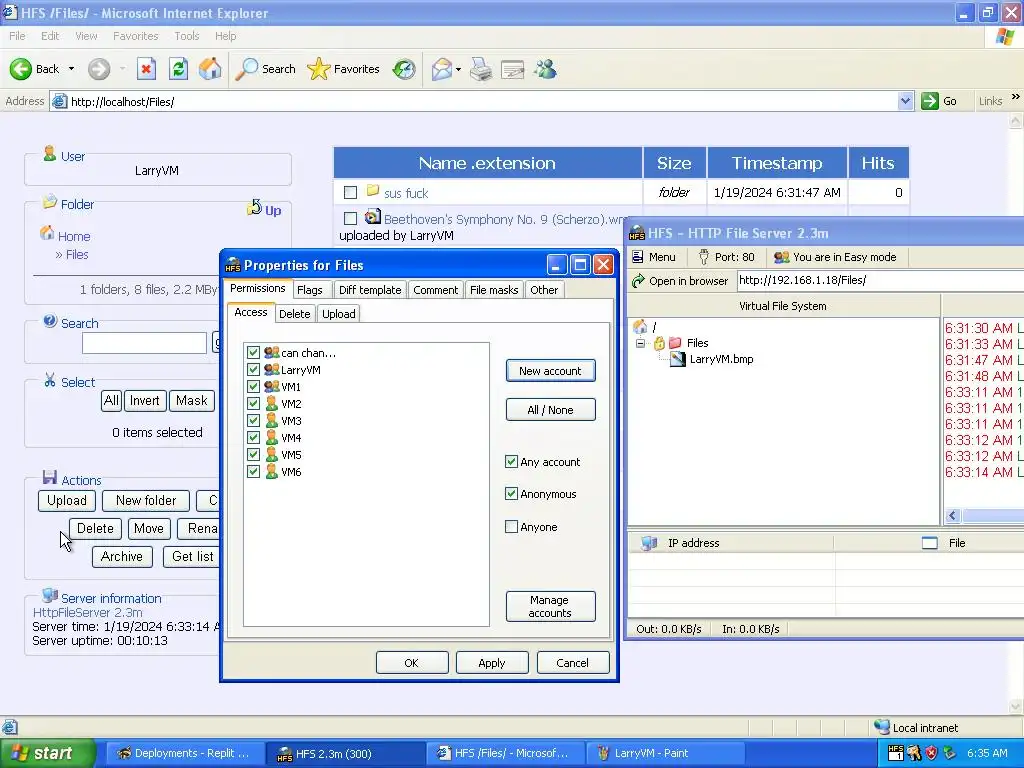Click You are in Easy mode toggle

[x=835, y=257]
